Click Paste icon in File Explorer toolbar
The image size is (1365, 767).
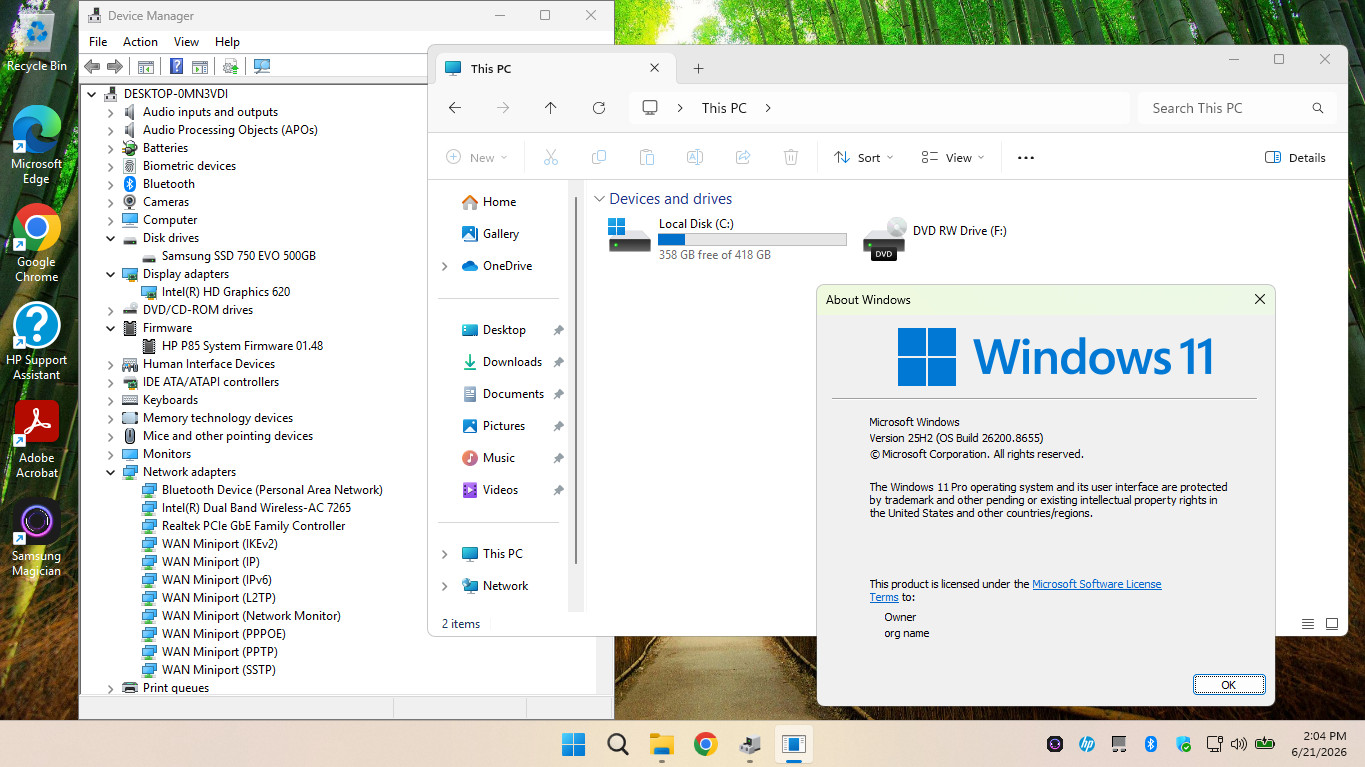click(x=647, y=157)
